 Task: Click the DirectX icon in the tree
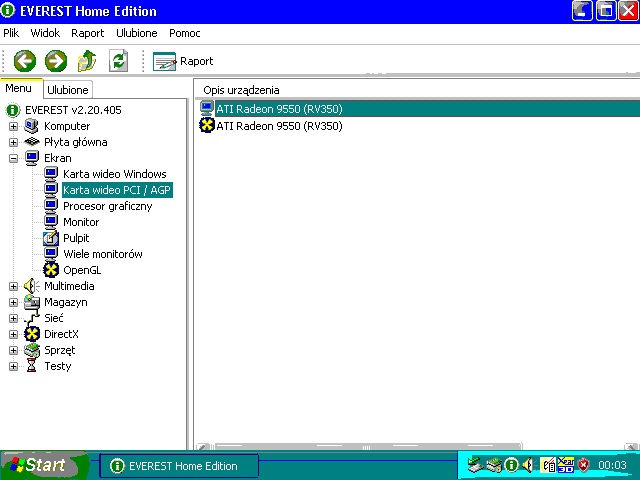[x=32, y=334]
